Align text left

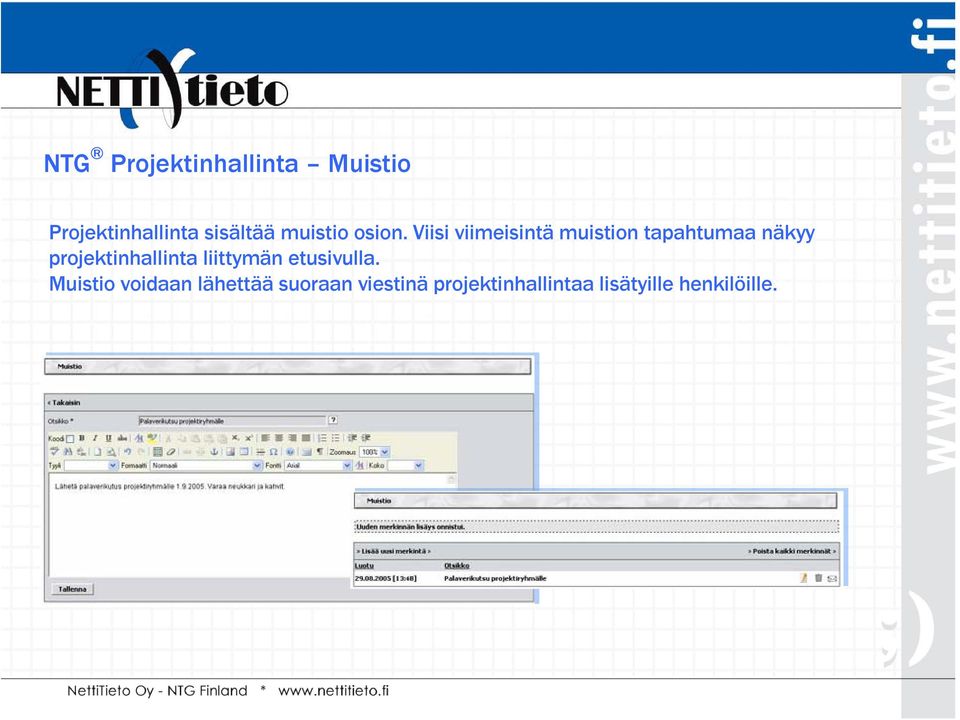click(265, 438)
